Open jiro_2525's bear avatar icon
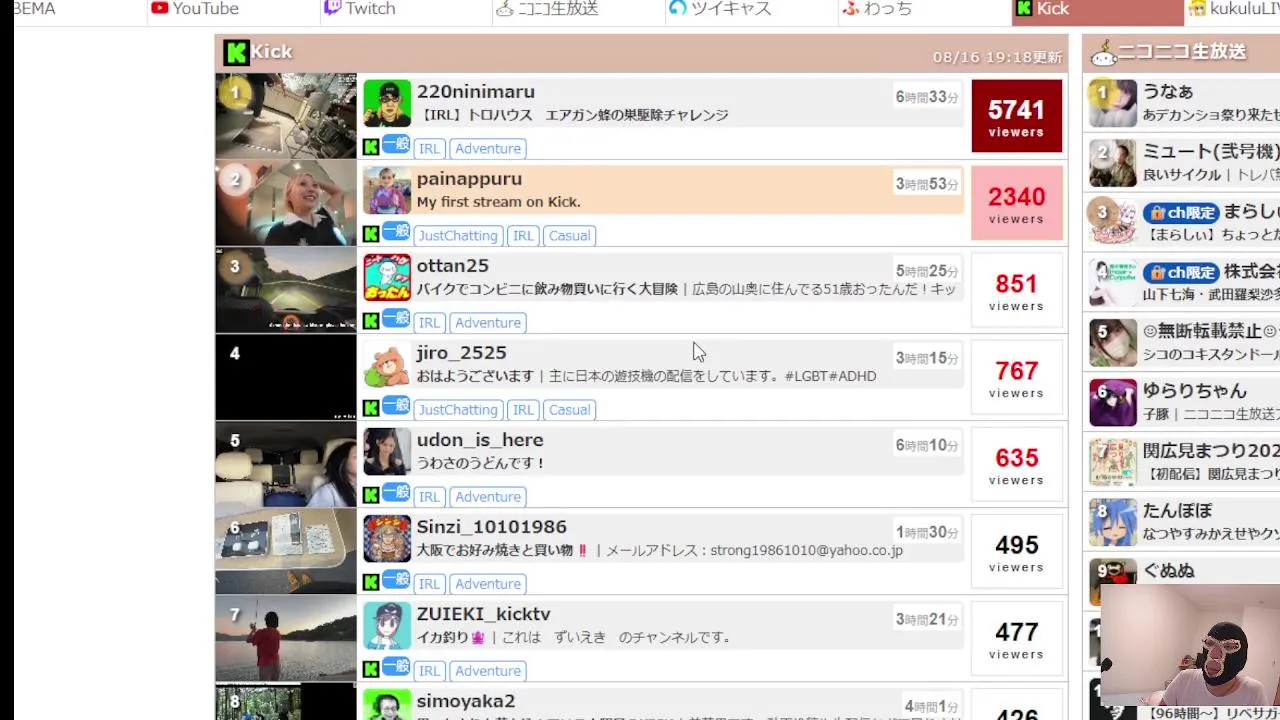 coord(387,365)
